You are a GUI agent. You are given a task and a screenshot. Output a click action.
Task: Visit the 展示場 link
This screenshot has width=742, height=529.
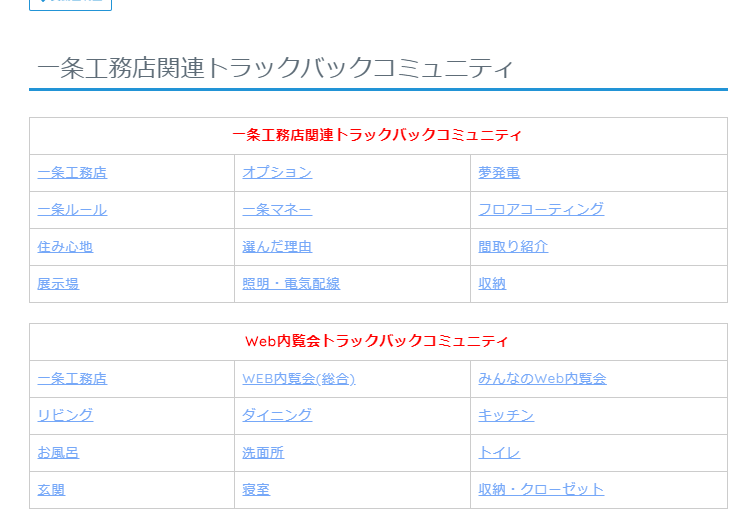(58, 284)
